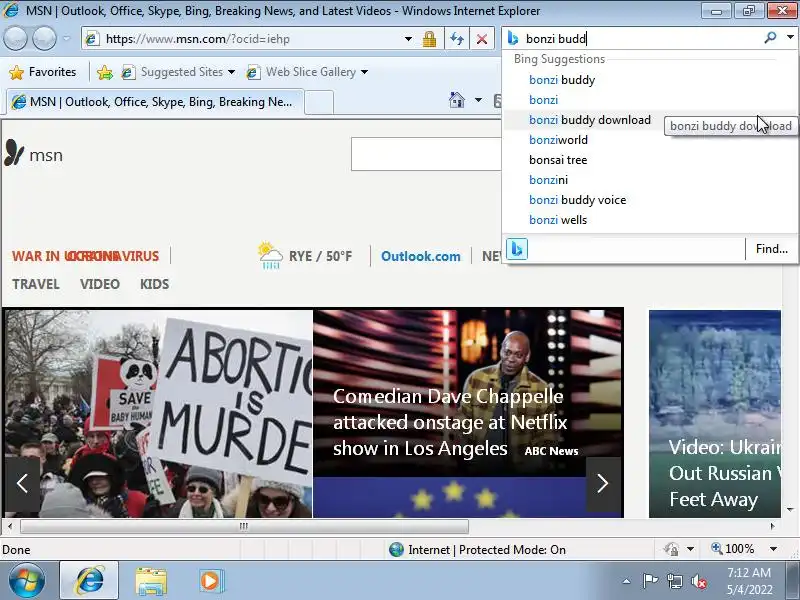Click the previous slide arrow on carousel

click(22, 484)
